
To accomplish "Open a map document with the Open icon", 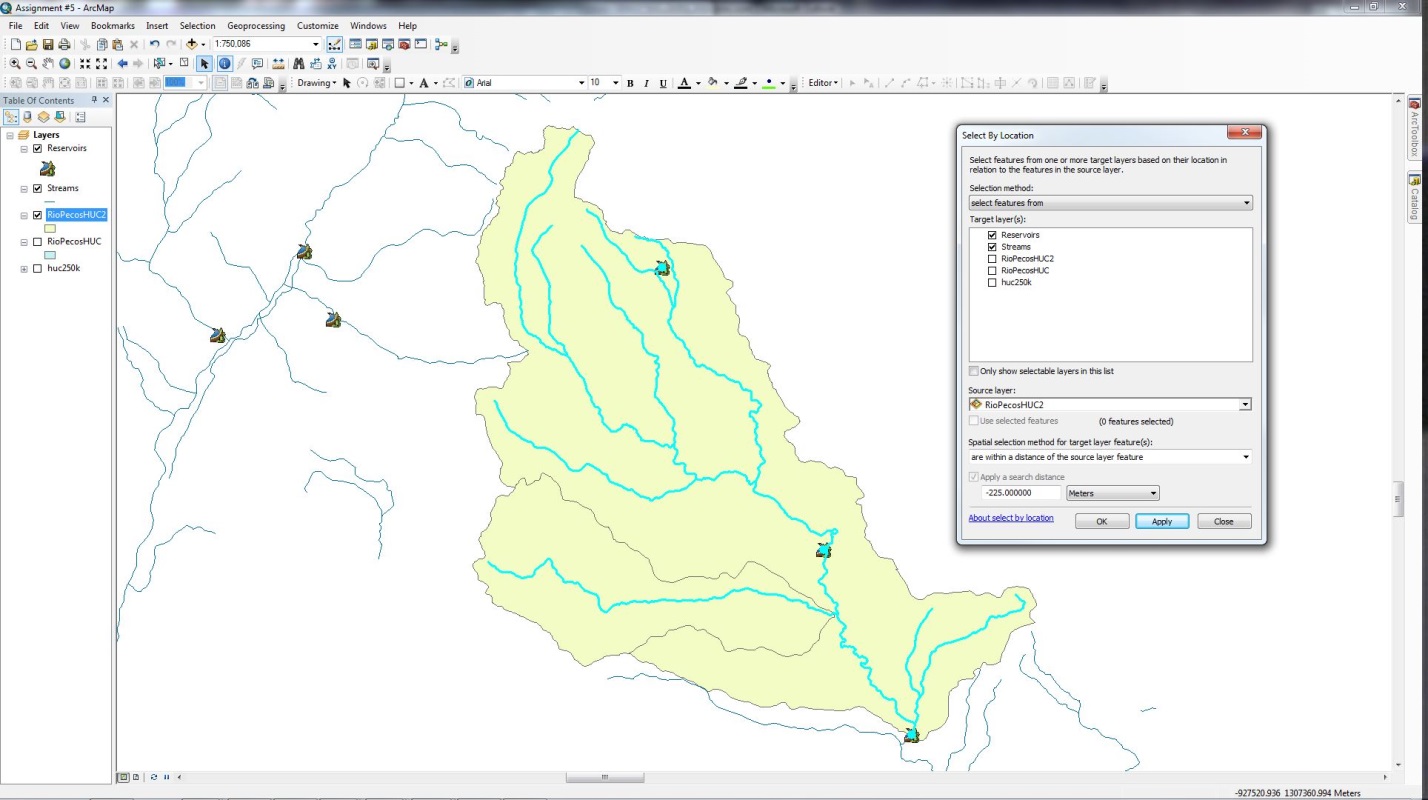I will 32,44.
